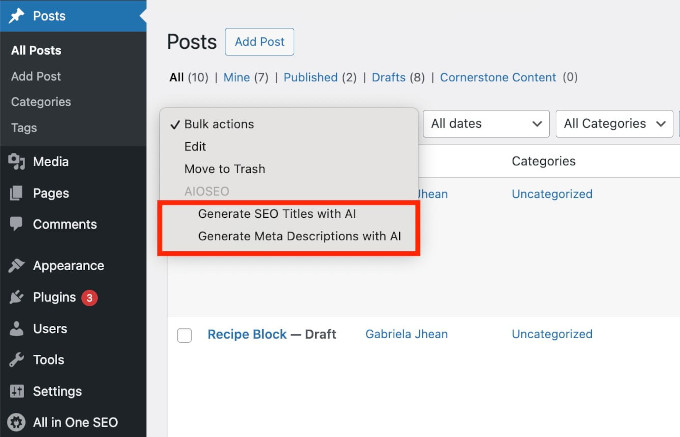Click the red Plugins update count badge
Viewport: 680px width, 437px height.
pyautogui.click(x=89, y=298)
